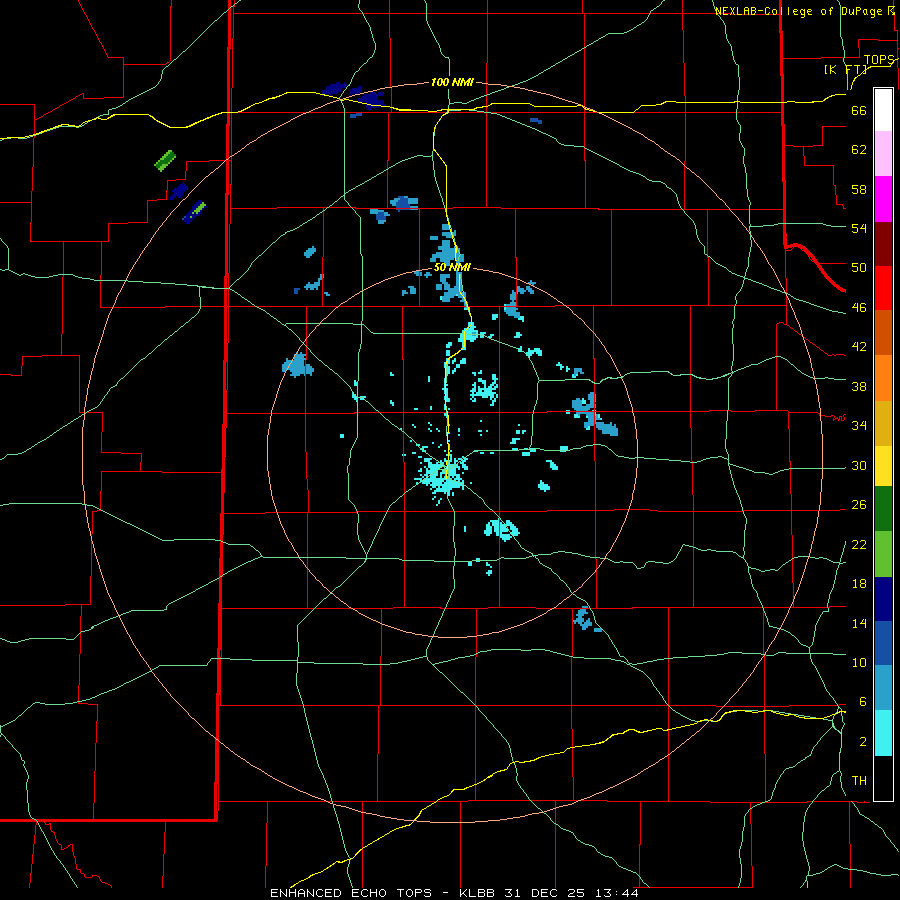Image resolution: width=900 pixels, height=900 pixels.
Task: Click the gold legend swatch
Action: coord(883,423)
